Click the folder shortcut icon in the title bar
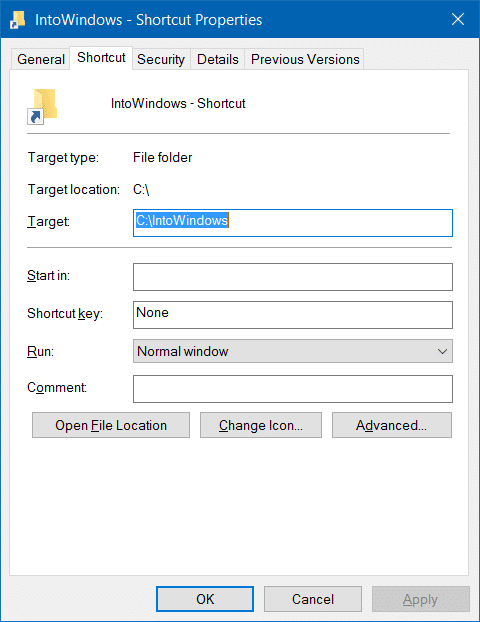The width and height of the screenshot is (480, 622). click(x=17, y=19)
